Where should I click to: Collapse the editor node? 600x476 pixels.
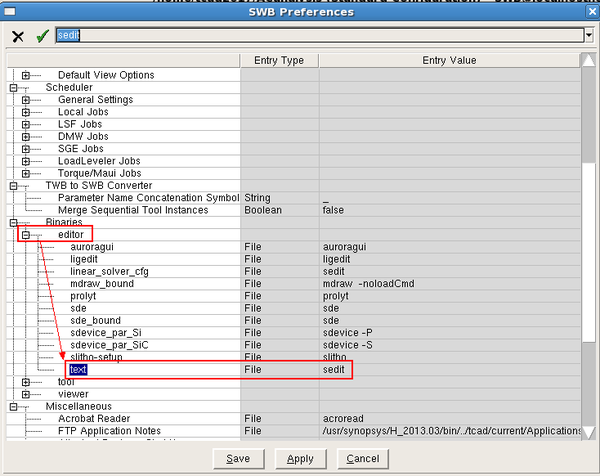click(x=26, y=235)
